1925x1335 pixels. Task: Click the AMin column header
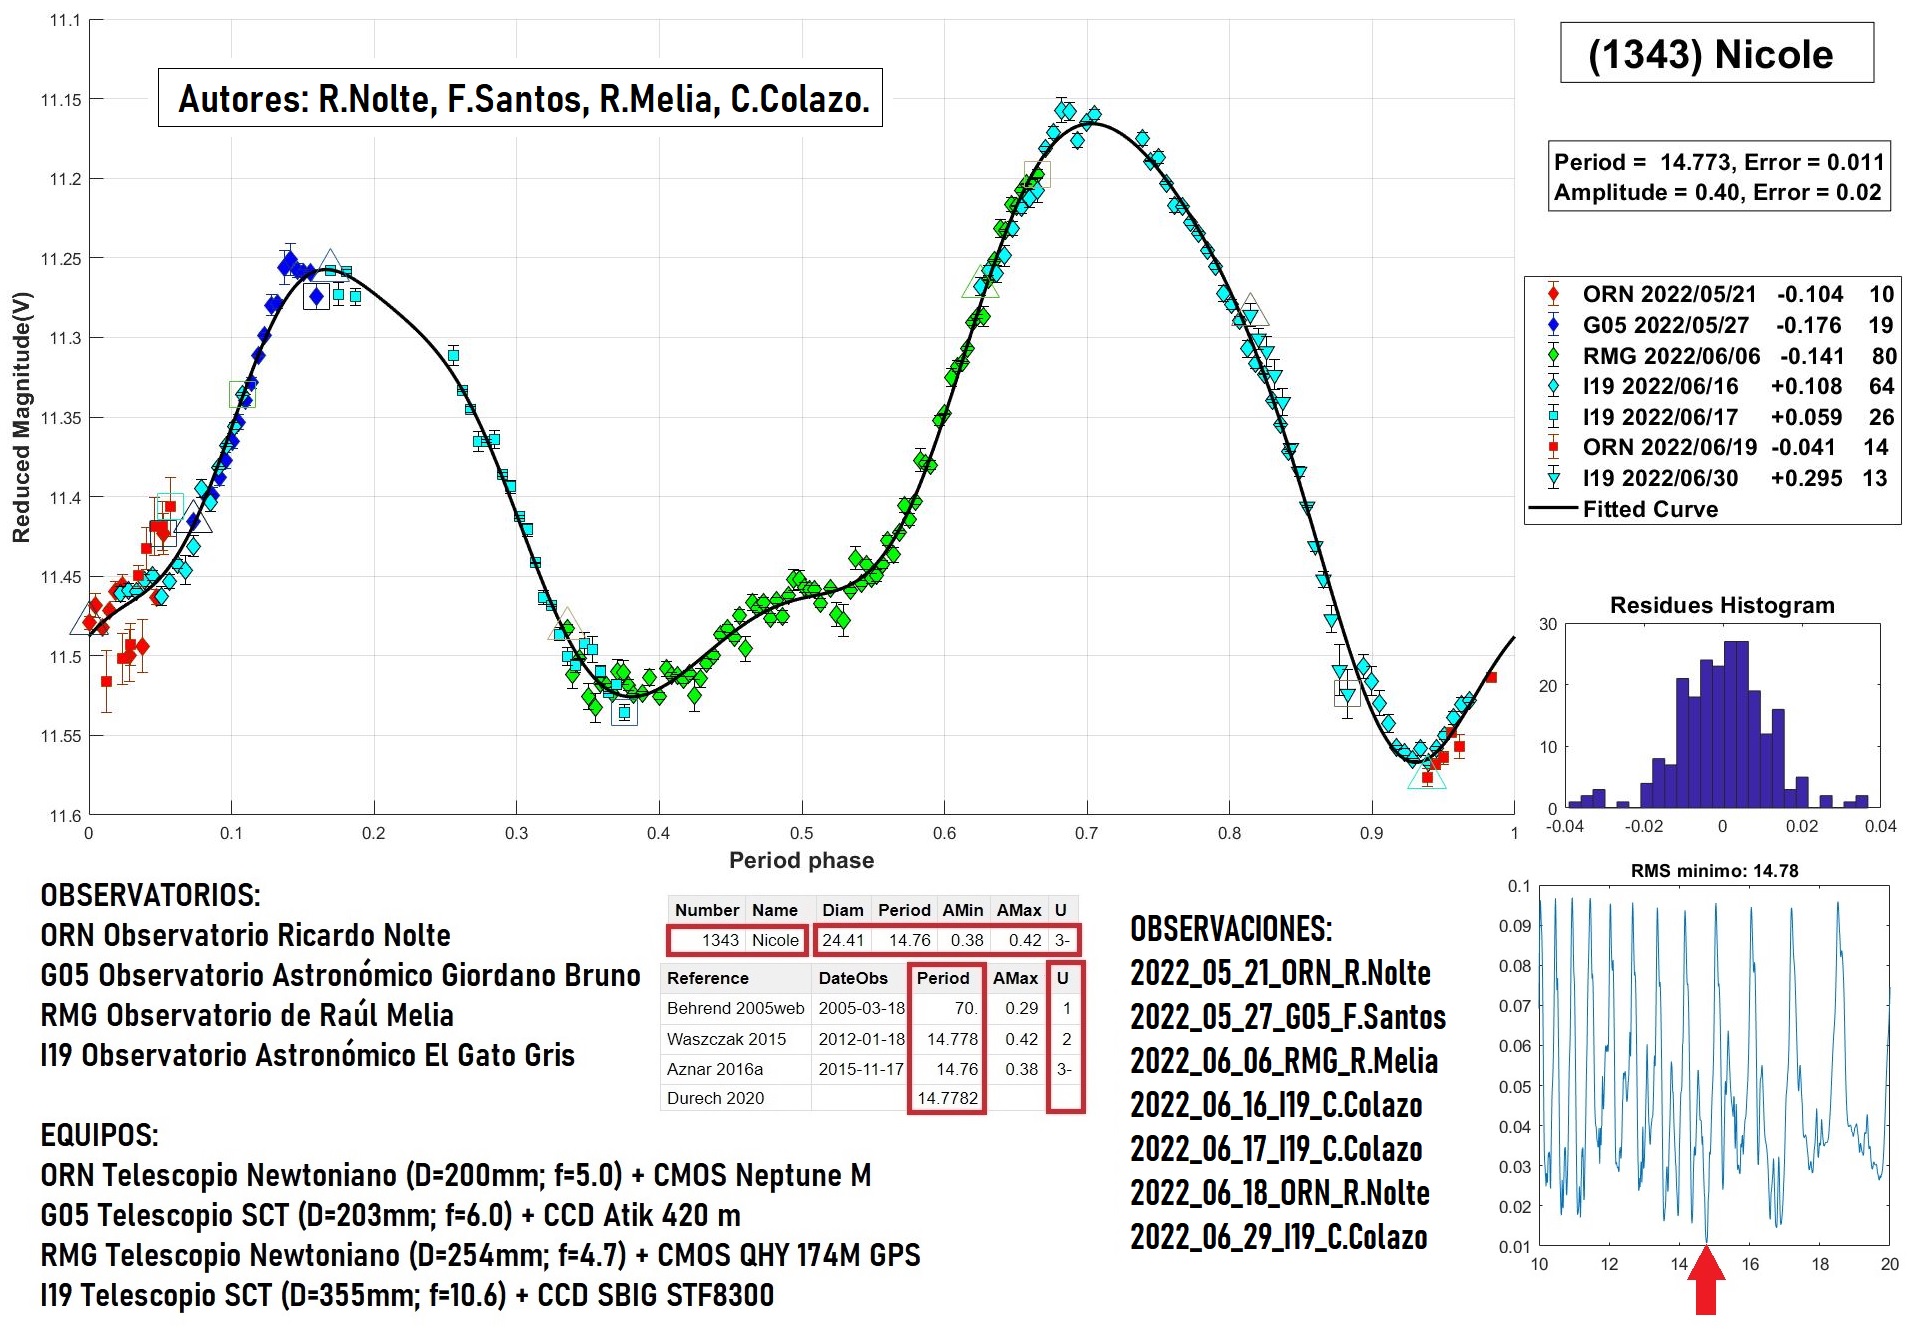click(x=962, y=910)
